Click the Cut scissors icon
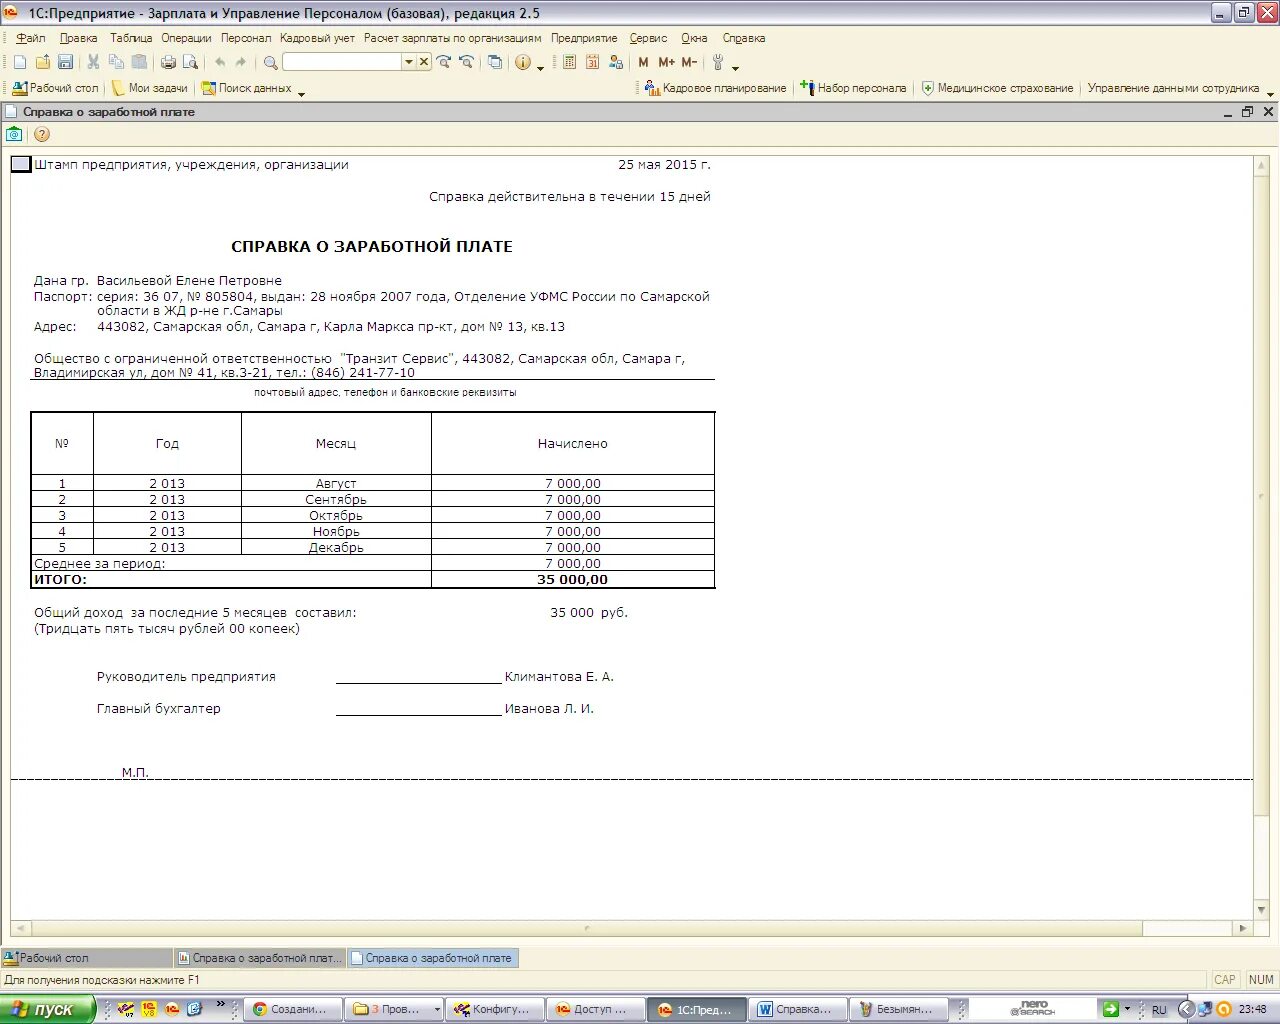 coord(93,62)
